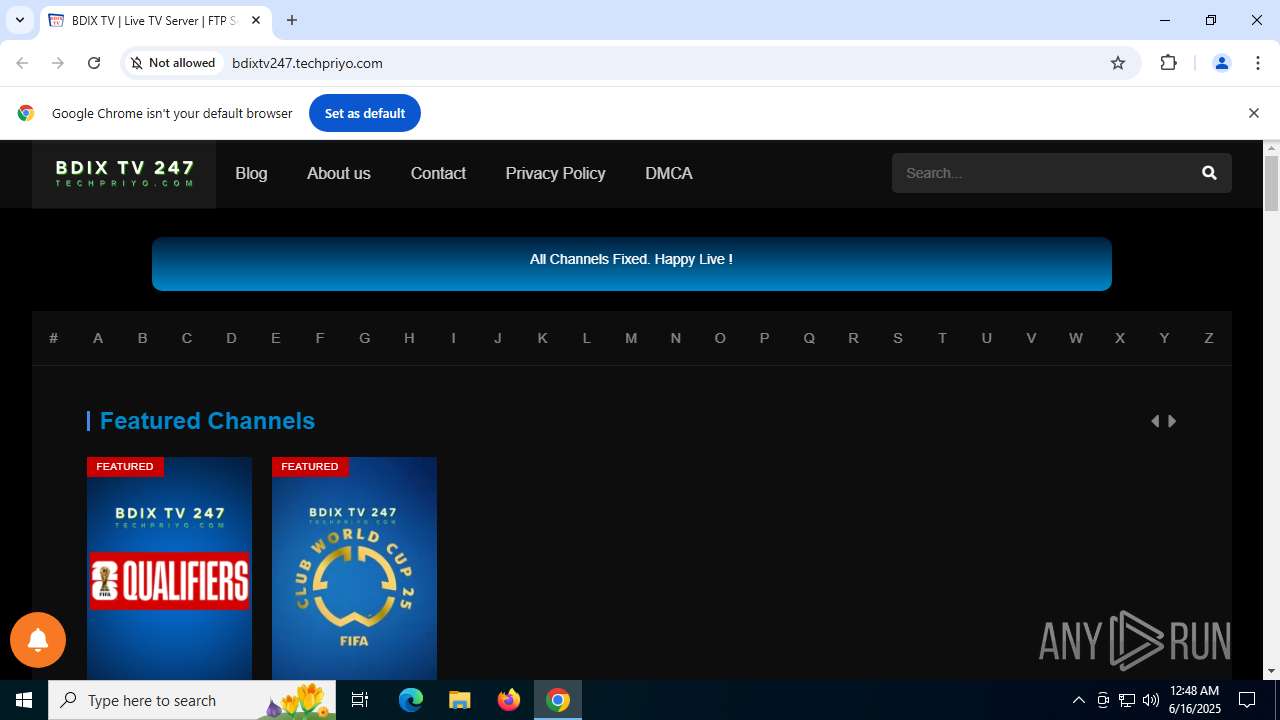Click the search magnifier icon
Image resolution: width=1280 pixels, height=720 pixels.
(1209, 173)
